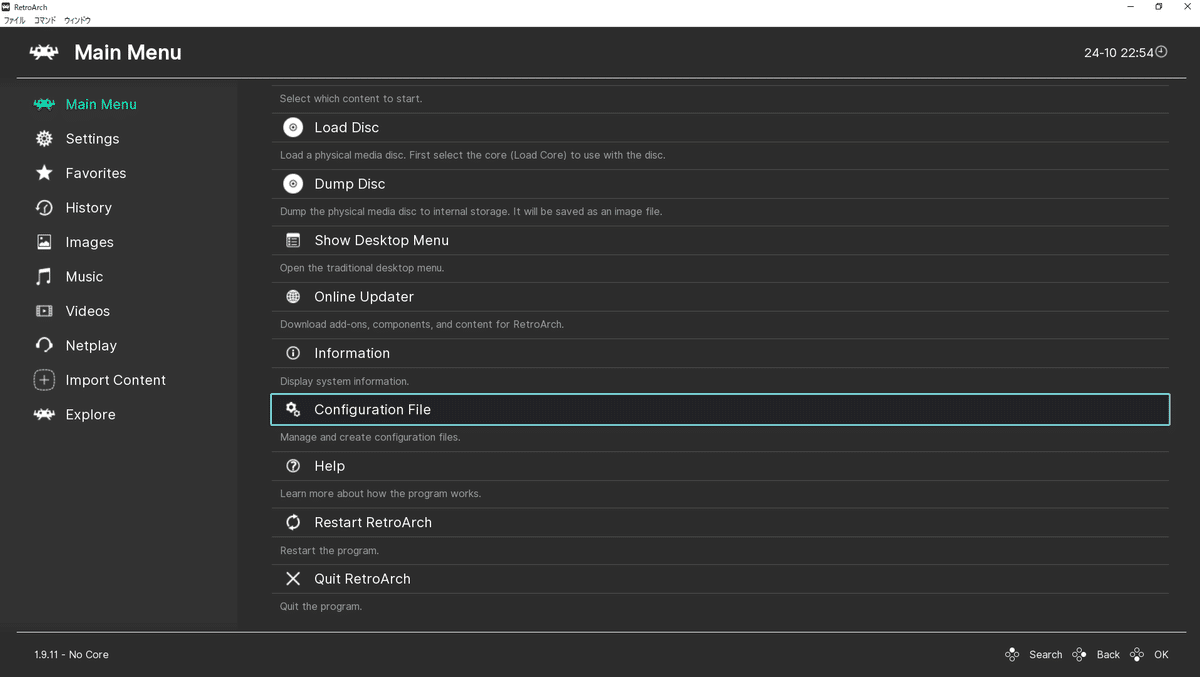Click the OK gamepad hint icon

1137,654
